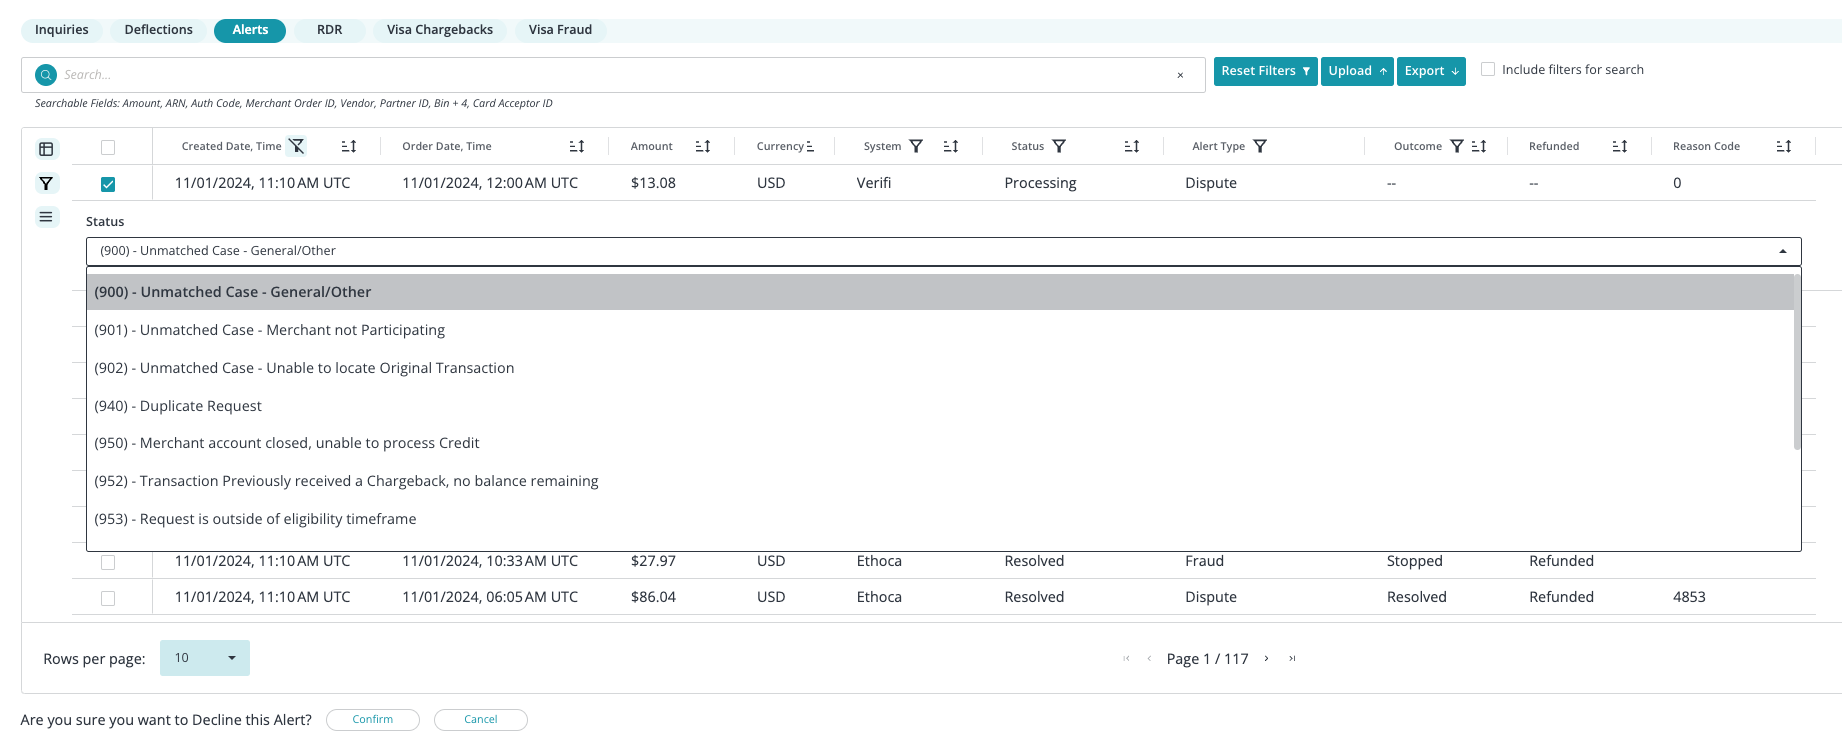This screenshot has height=743, width=1842.
Task: Open the hamburger list icon in left sidebar
Action: [x=46, y=217]
